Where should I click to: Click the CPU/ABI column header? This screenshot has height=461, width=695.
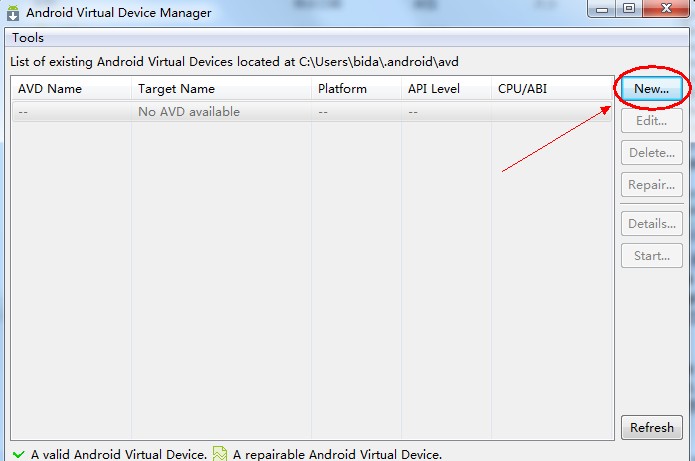[x=552, y=88]
